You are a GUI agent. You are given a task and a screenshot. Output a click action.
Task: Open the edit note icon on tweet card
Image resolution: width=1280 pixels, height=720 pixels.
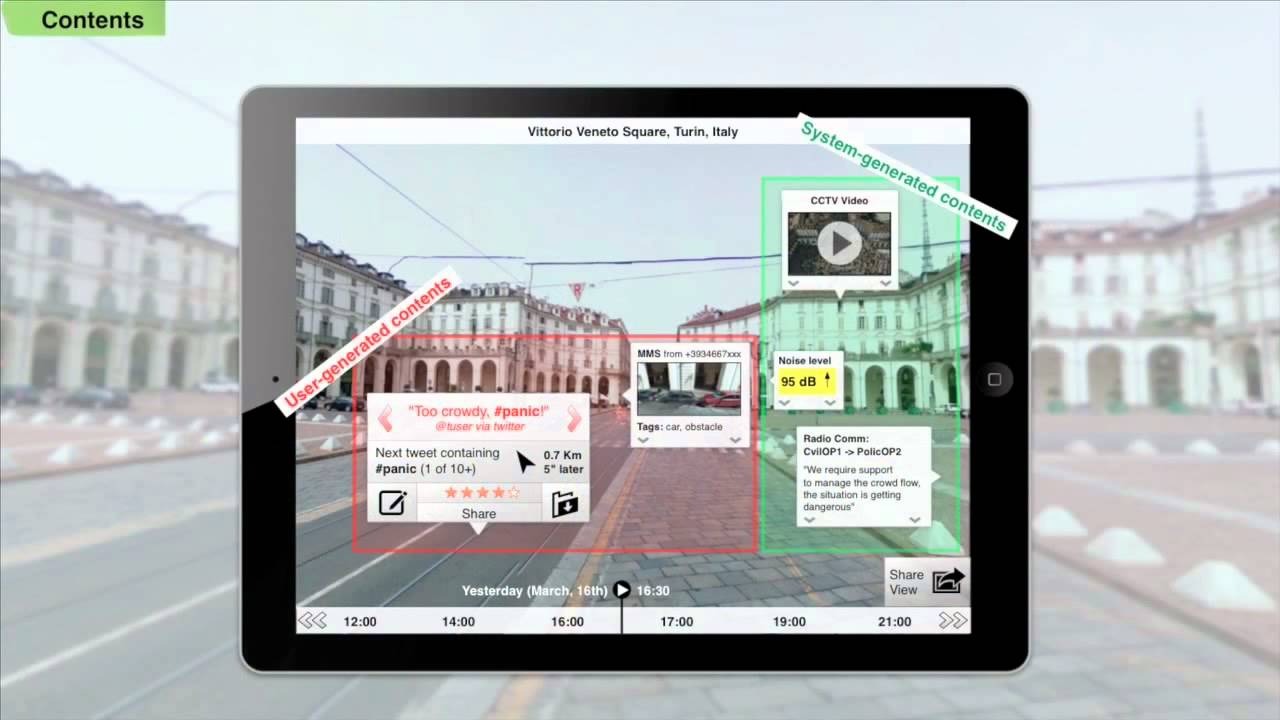coord(392,503)
